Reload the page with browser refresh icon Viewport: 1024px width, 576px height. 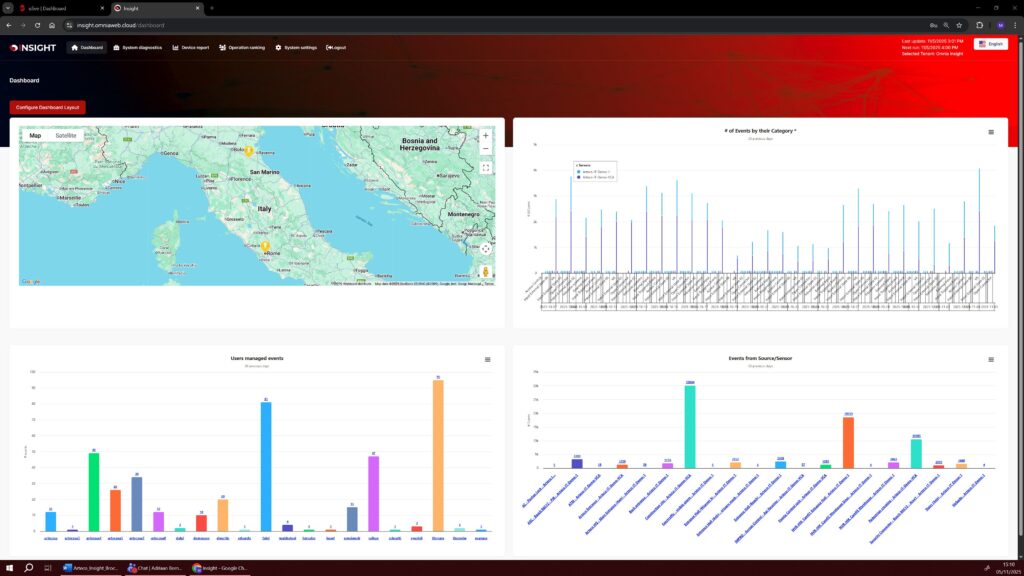click(x=37, y=24)
